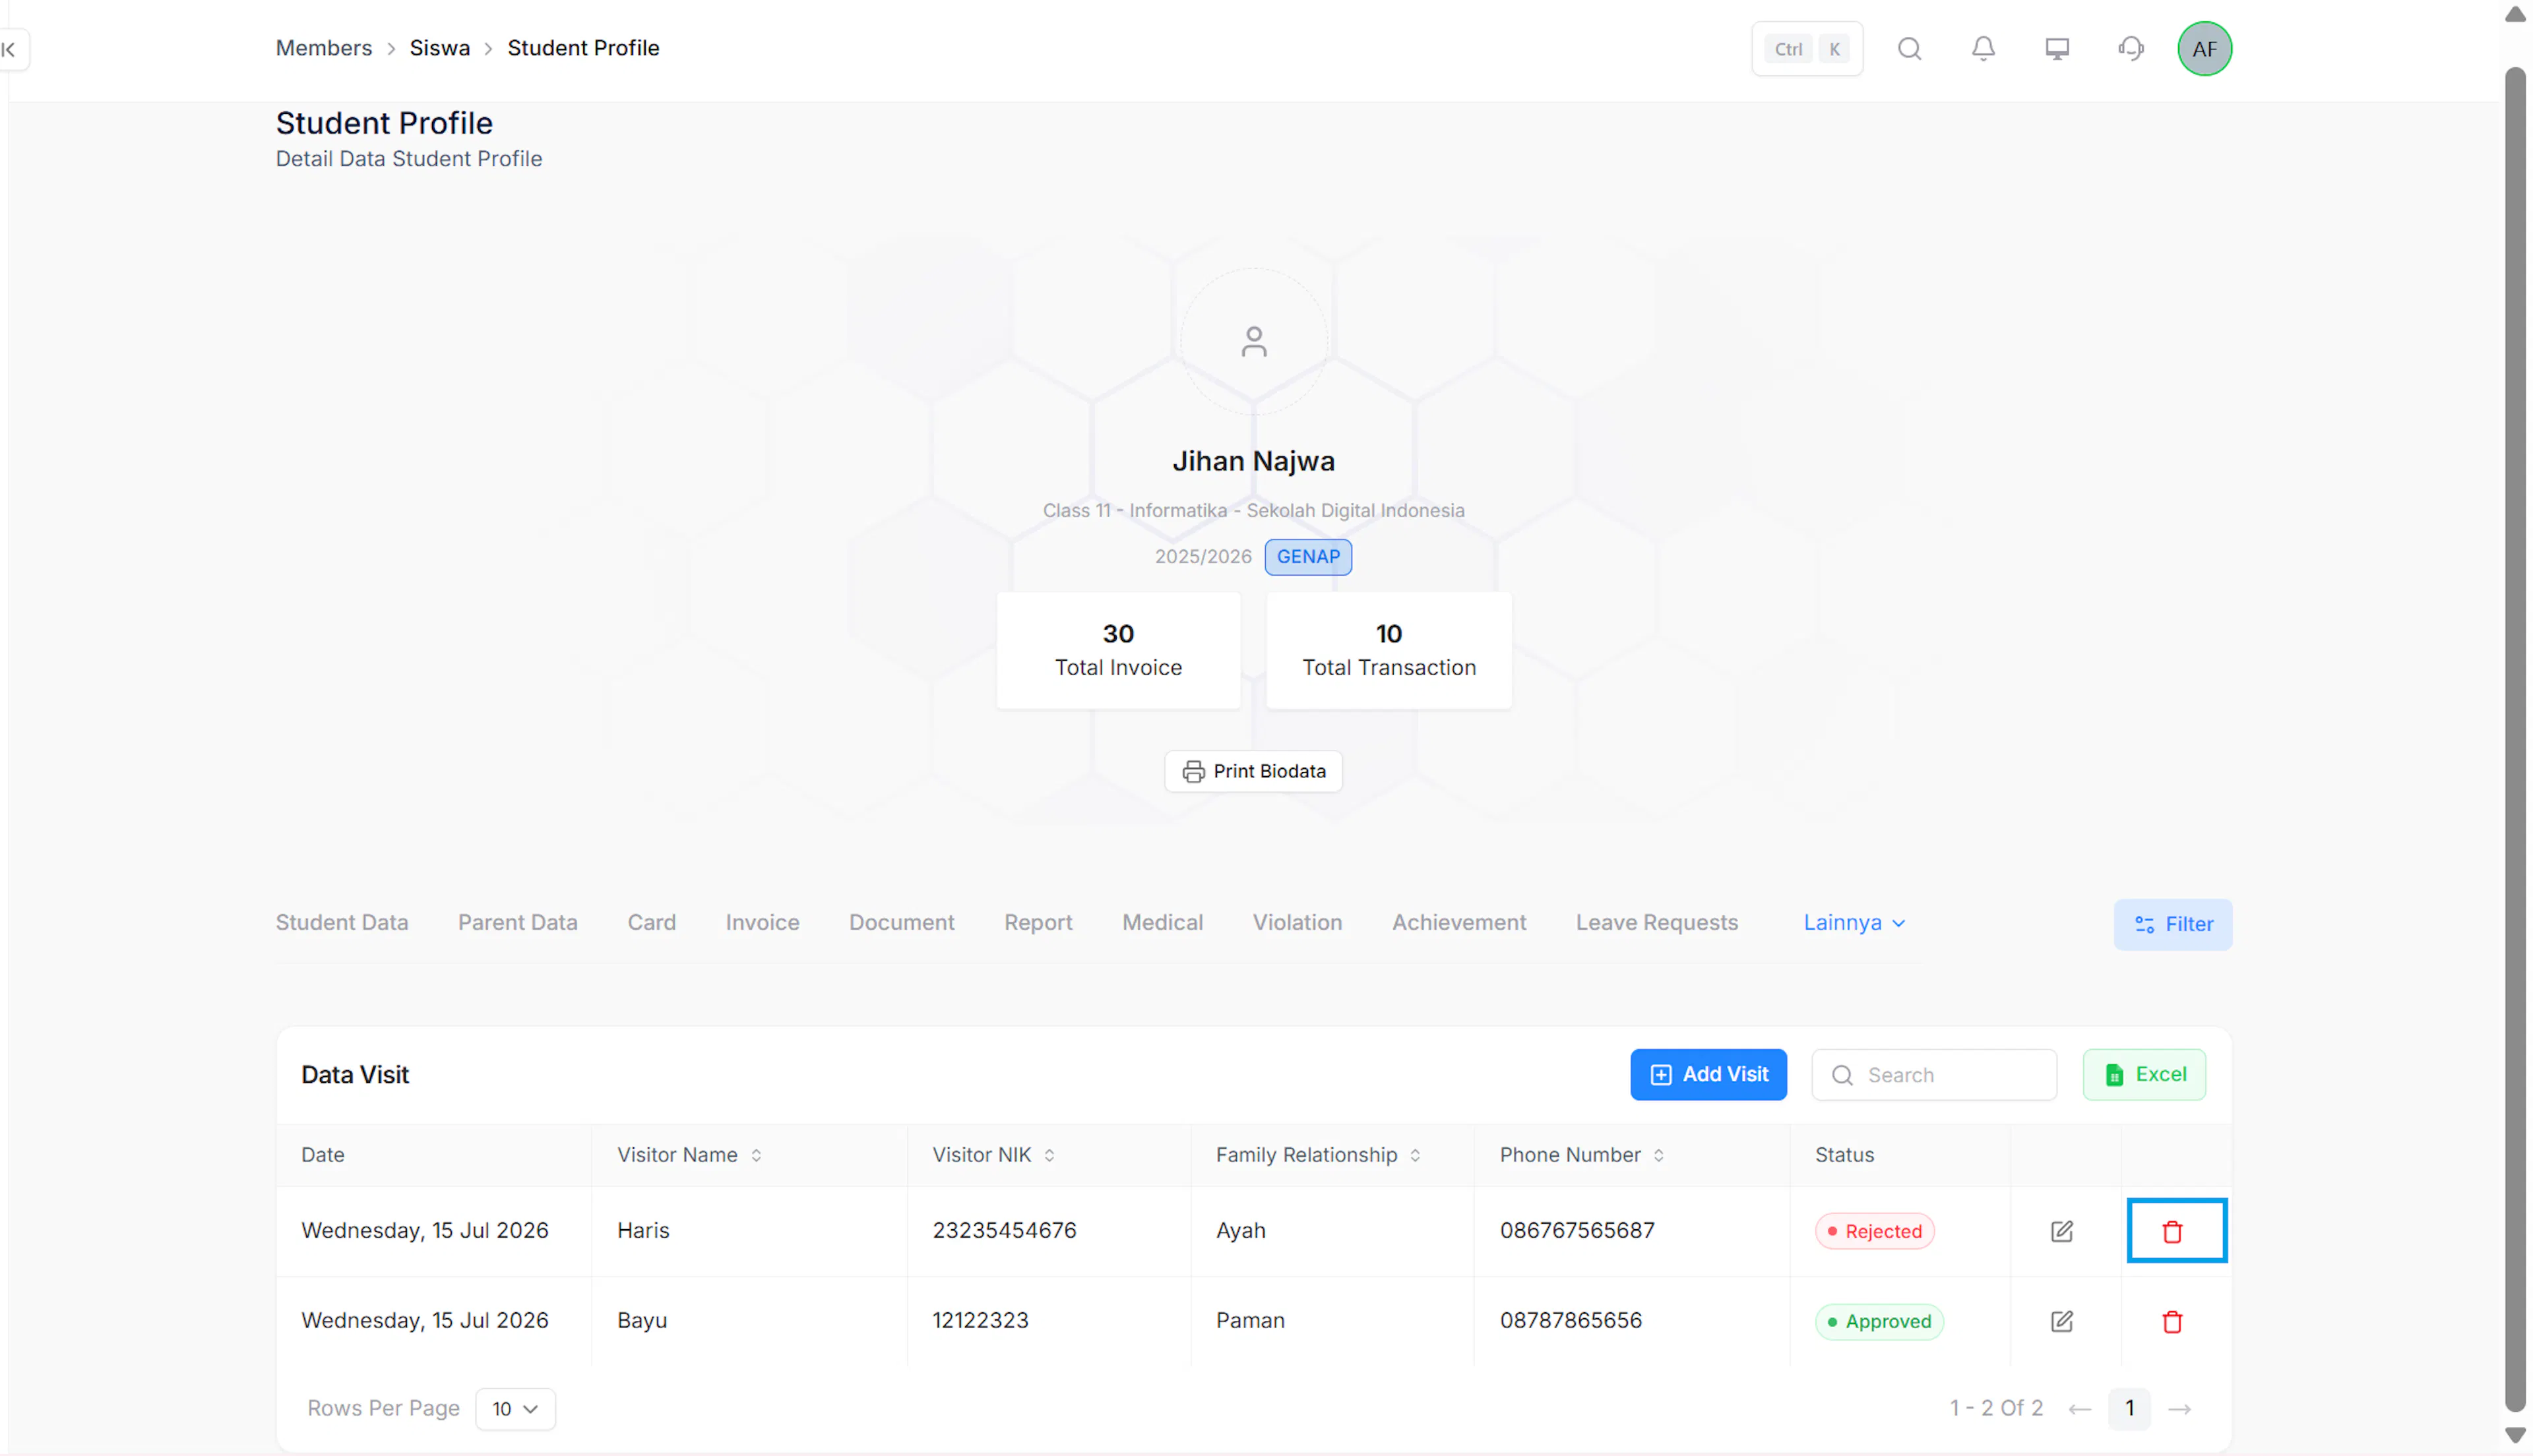
Task: Open the Filter button
Action: (x=2172, y=924)
